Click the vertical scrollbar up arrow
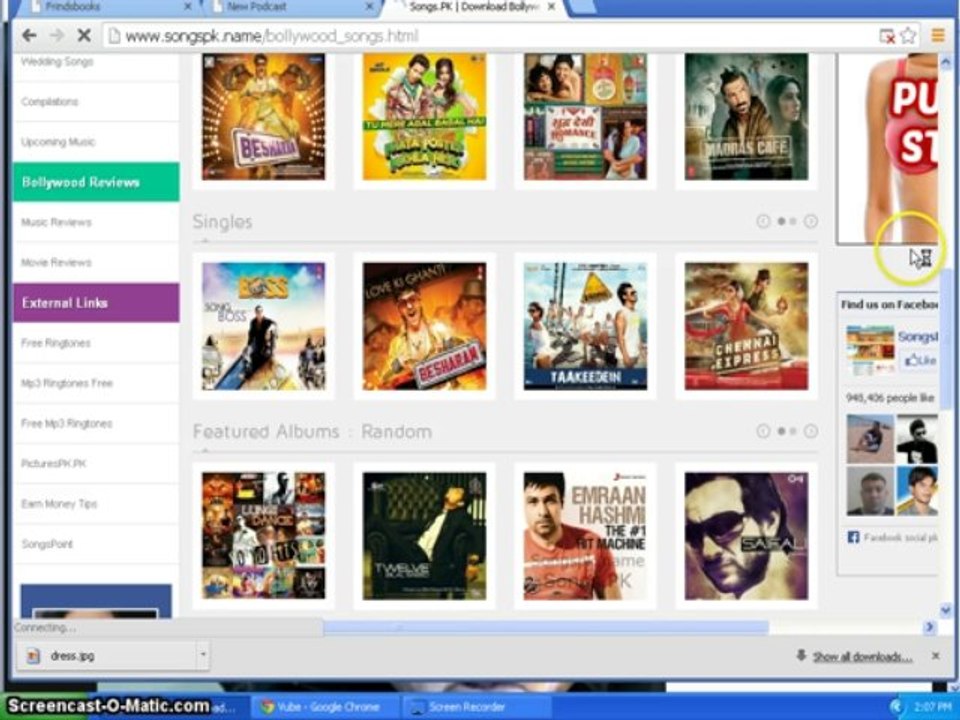 pyautogui.click(x=945, y=61)
